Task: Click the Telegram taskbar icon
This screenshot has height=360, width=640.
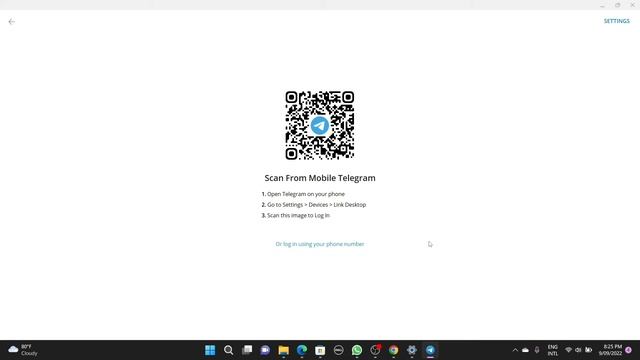Action: (x=430, y=350)
